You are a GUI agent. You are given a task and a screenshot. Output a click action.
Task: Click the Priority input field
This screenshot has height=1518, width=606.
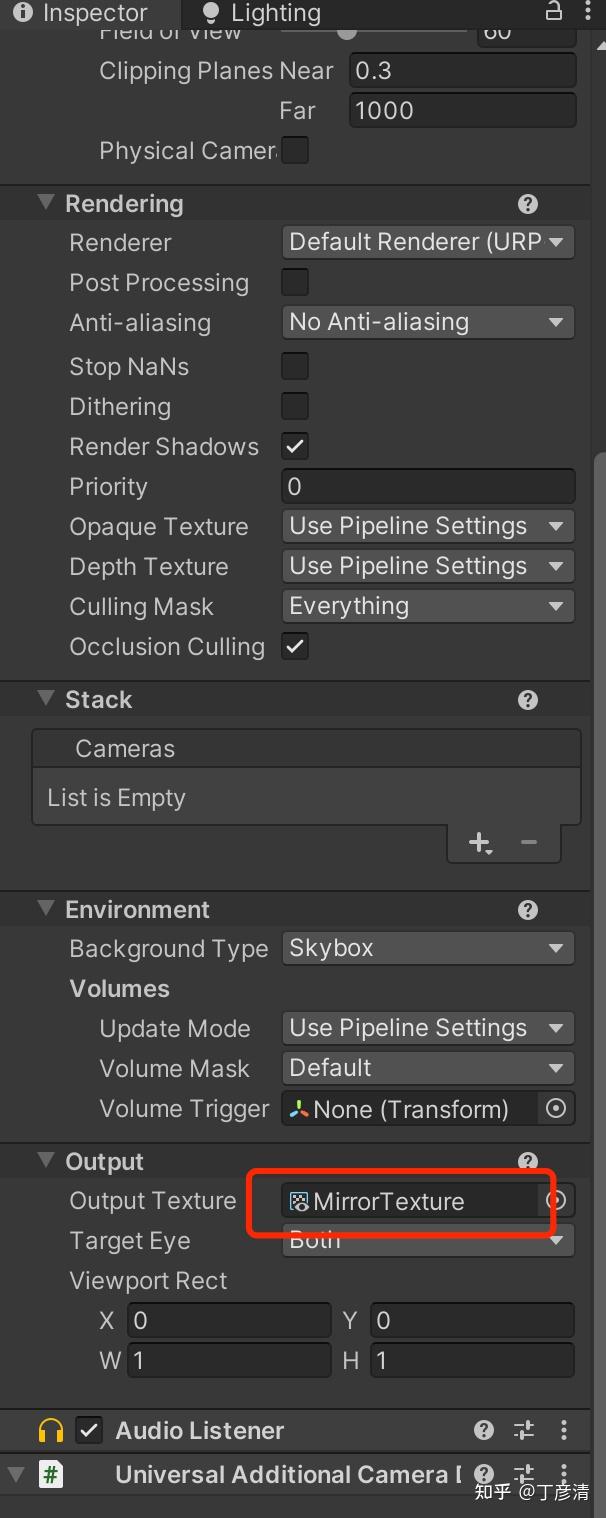[428, 486]
